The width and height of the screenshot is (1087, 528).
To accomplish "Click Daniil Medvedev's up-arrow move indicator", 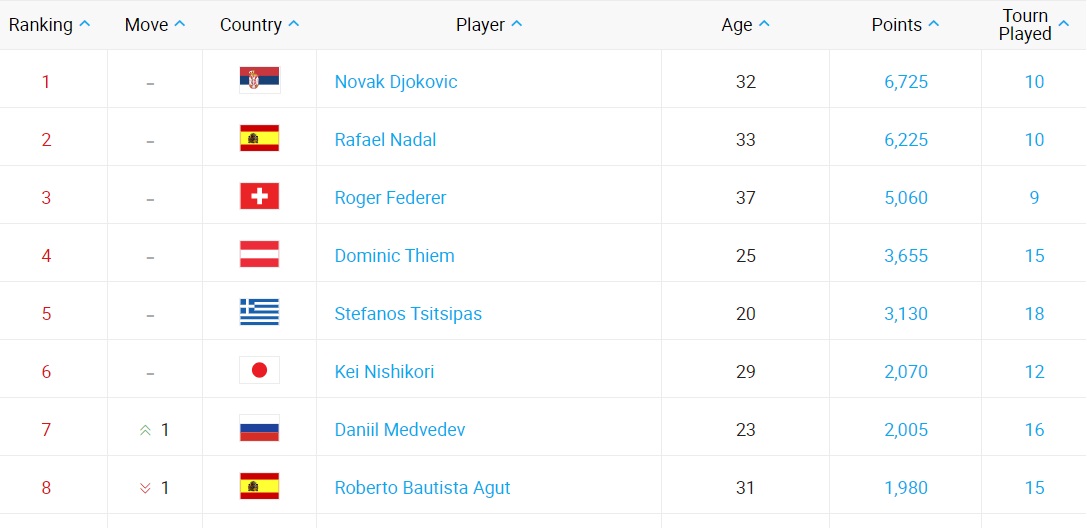I will coord(146,430).
